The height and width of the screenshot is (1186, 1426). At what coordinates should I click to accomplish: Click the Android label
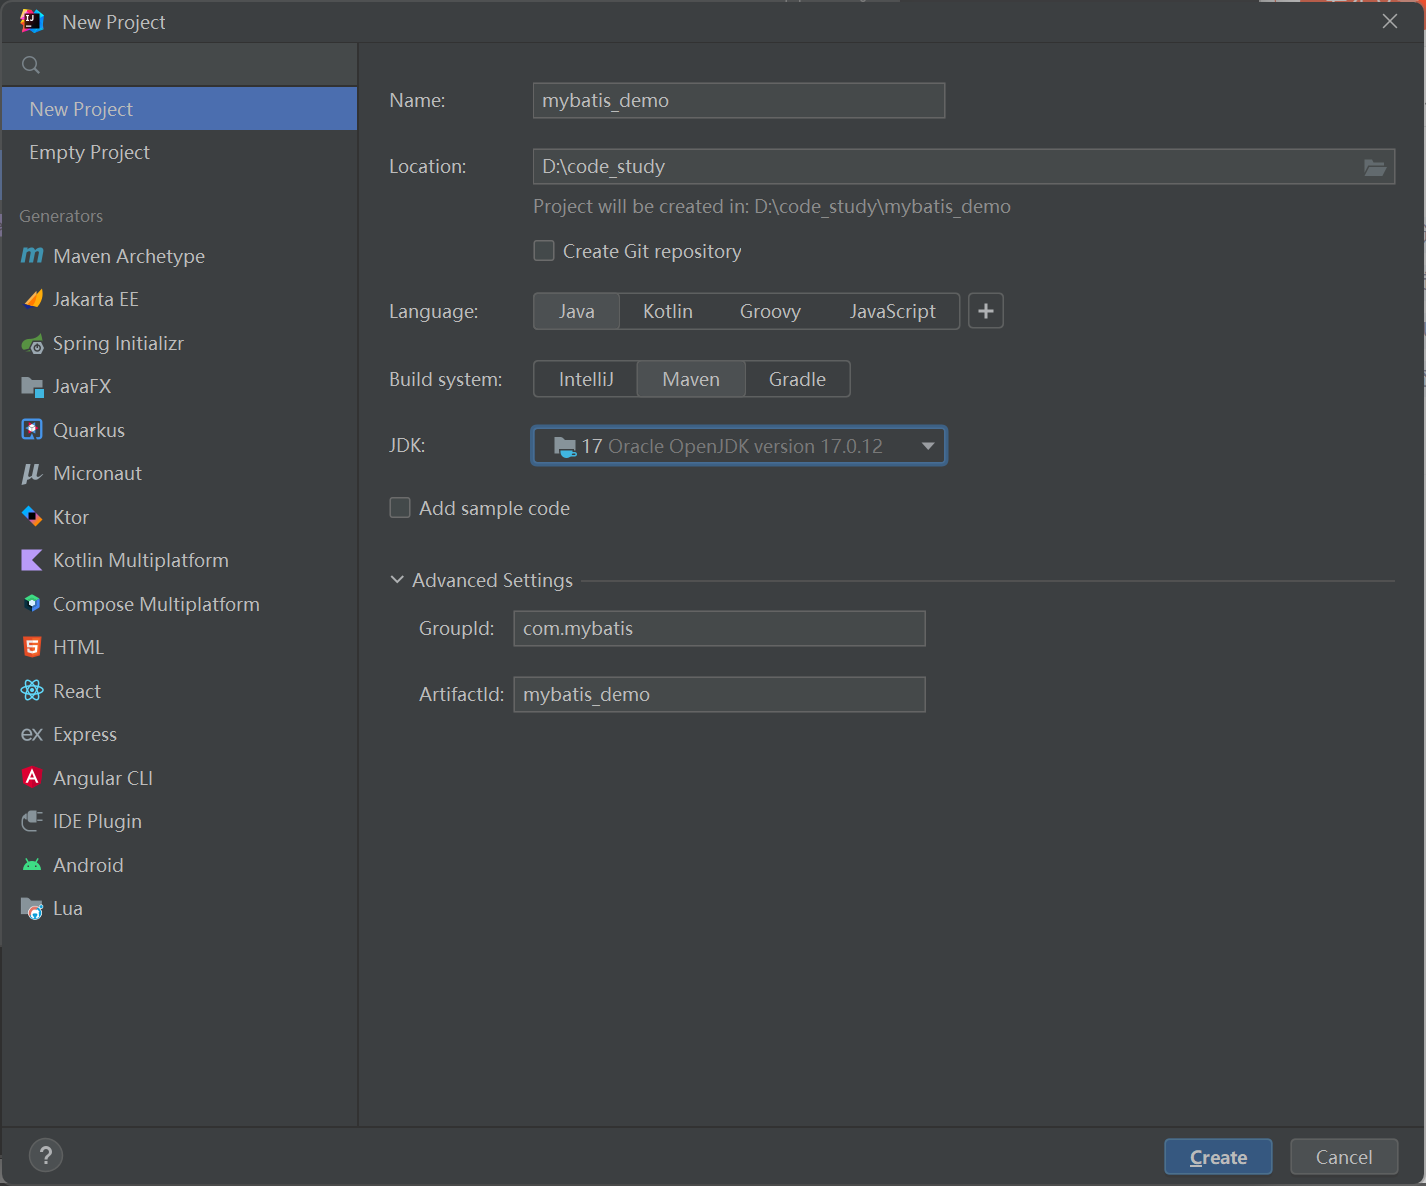tap(88, 865)
